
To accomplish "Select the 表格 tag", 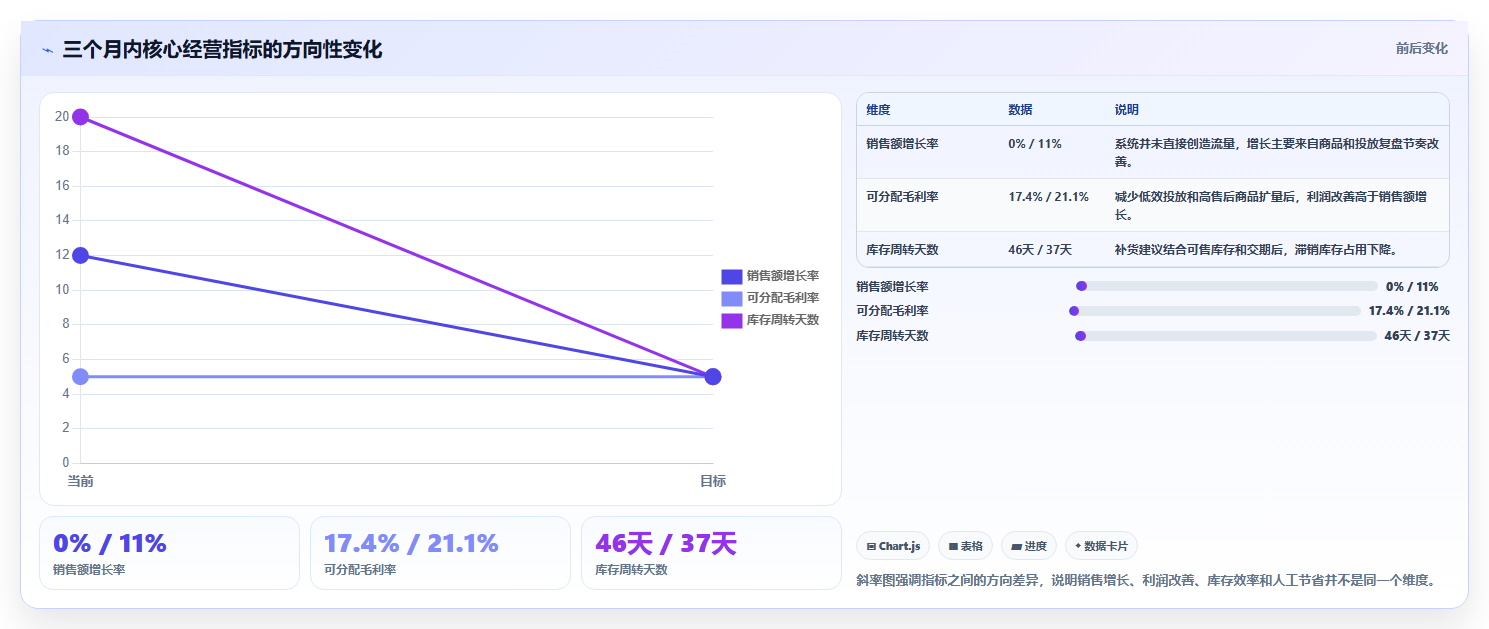I will click(x=965, y=546).
